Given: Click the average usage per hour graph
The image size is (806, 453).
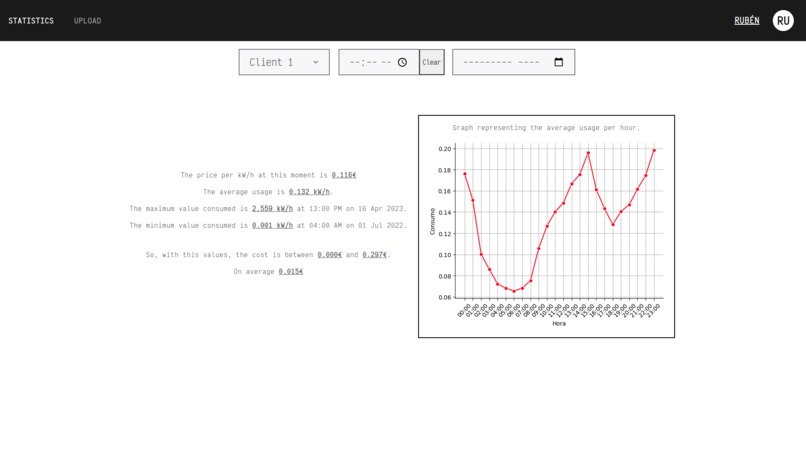Looking at the screenshot, I should [x=546, y=226].
